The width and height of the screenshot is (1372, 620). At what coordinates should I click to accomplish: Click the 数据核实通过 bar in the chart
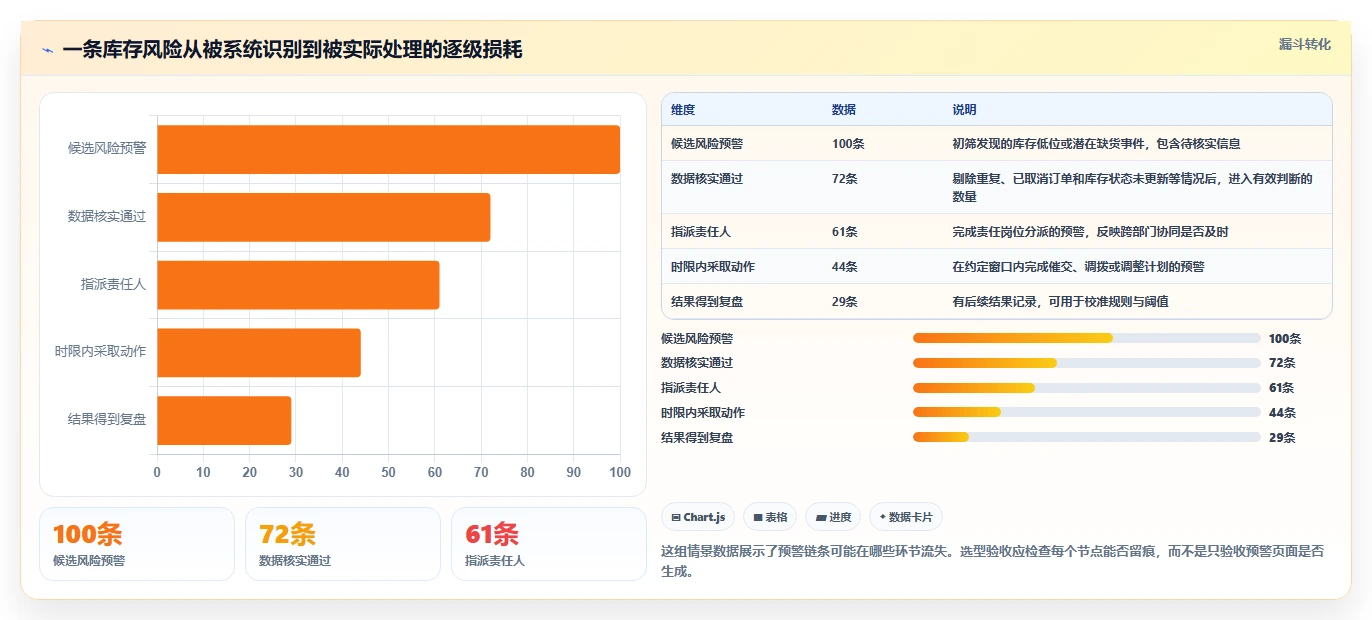tap(324, 217)
